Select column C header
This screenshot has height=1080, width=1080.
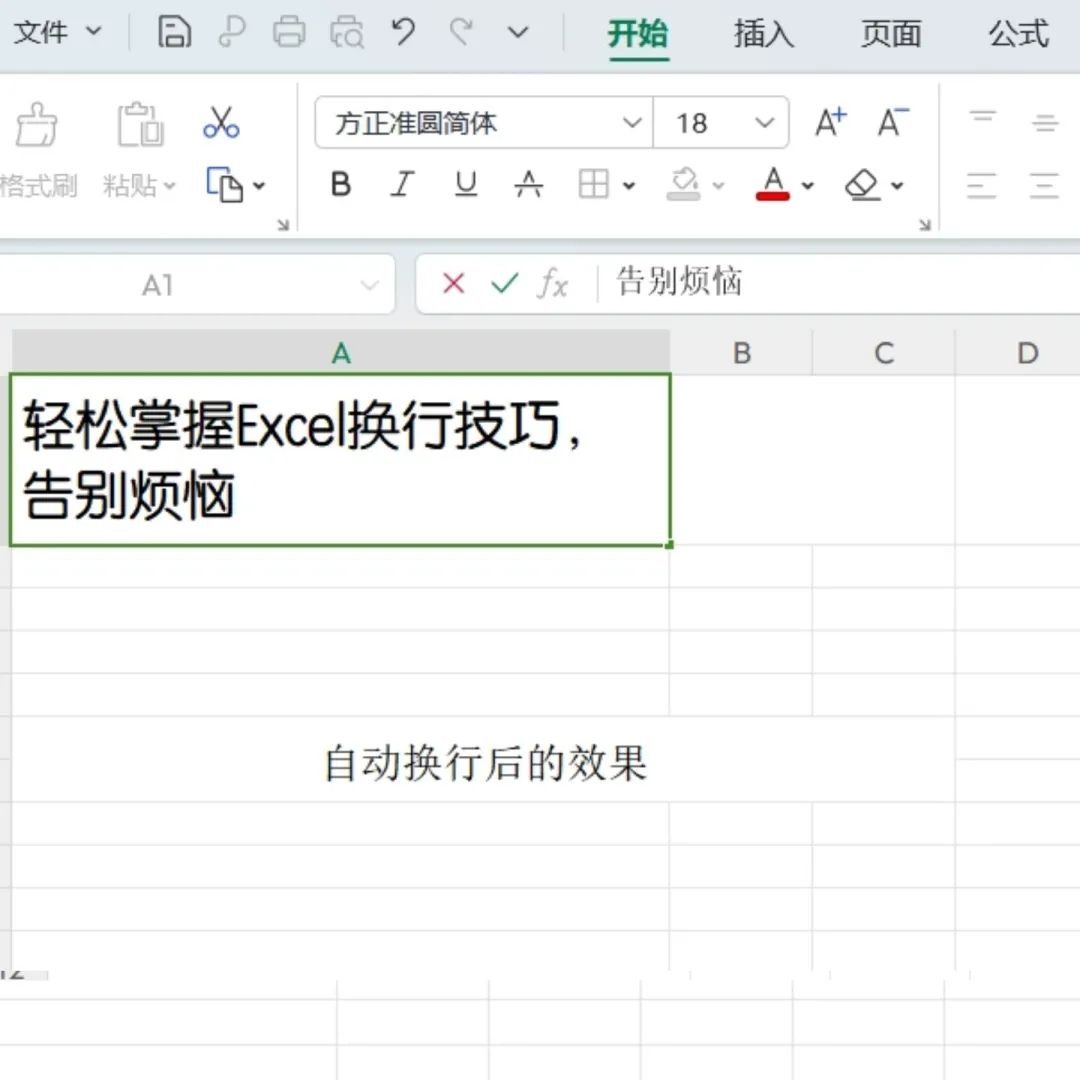coord(884,353)
